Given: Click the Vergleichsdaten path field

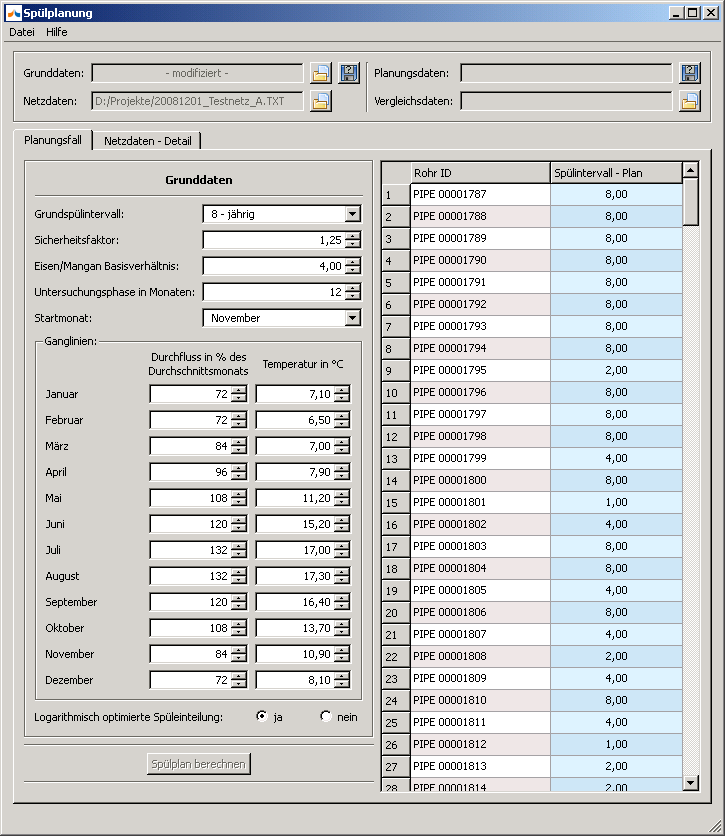Looking at the screenshot, I should point(566,101).
